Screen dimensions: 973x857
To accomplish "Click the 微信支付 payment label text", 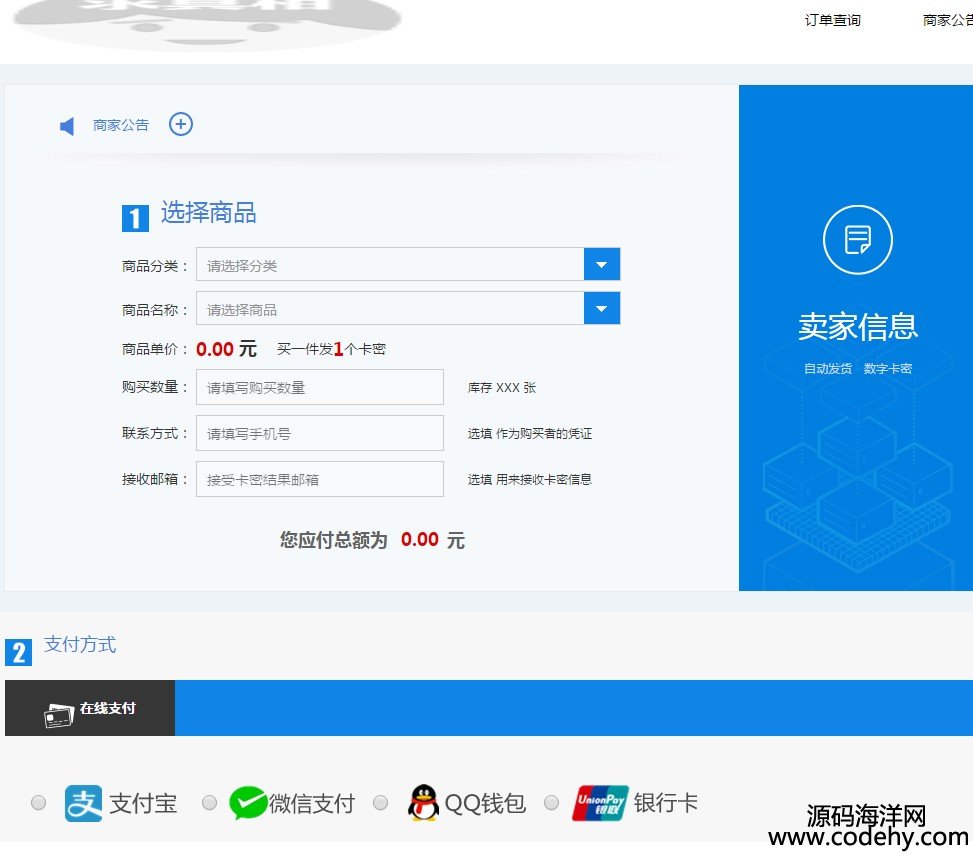I will click(312, 803).
